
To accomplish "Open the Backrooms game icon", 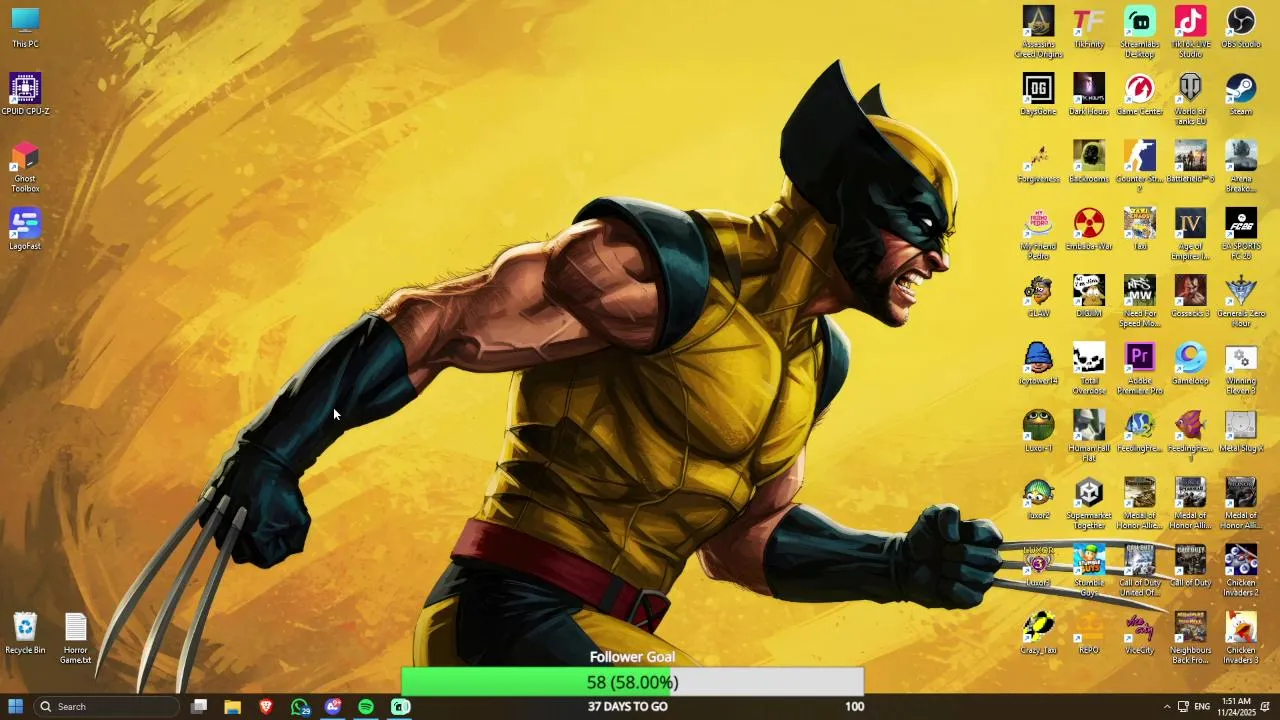I will coord(1089,161).
